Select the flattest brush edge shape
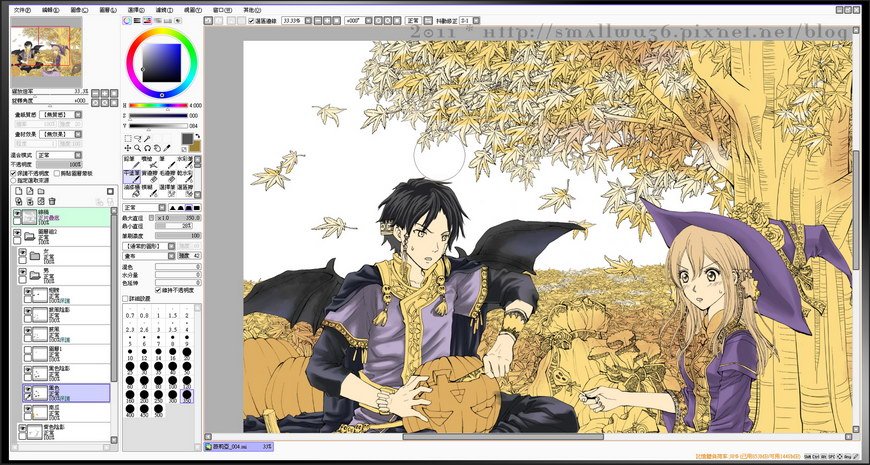 (196, 208)
